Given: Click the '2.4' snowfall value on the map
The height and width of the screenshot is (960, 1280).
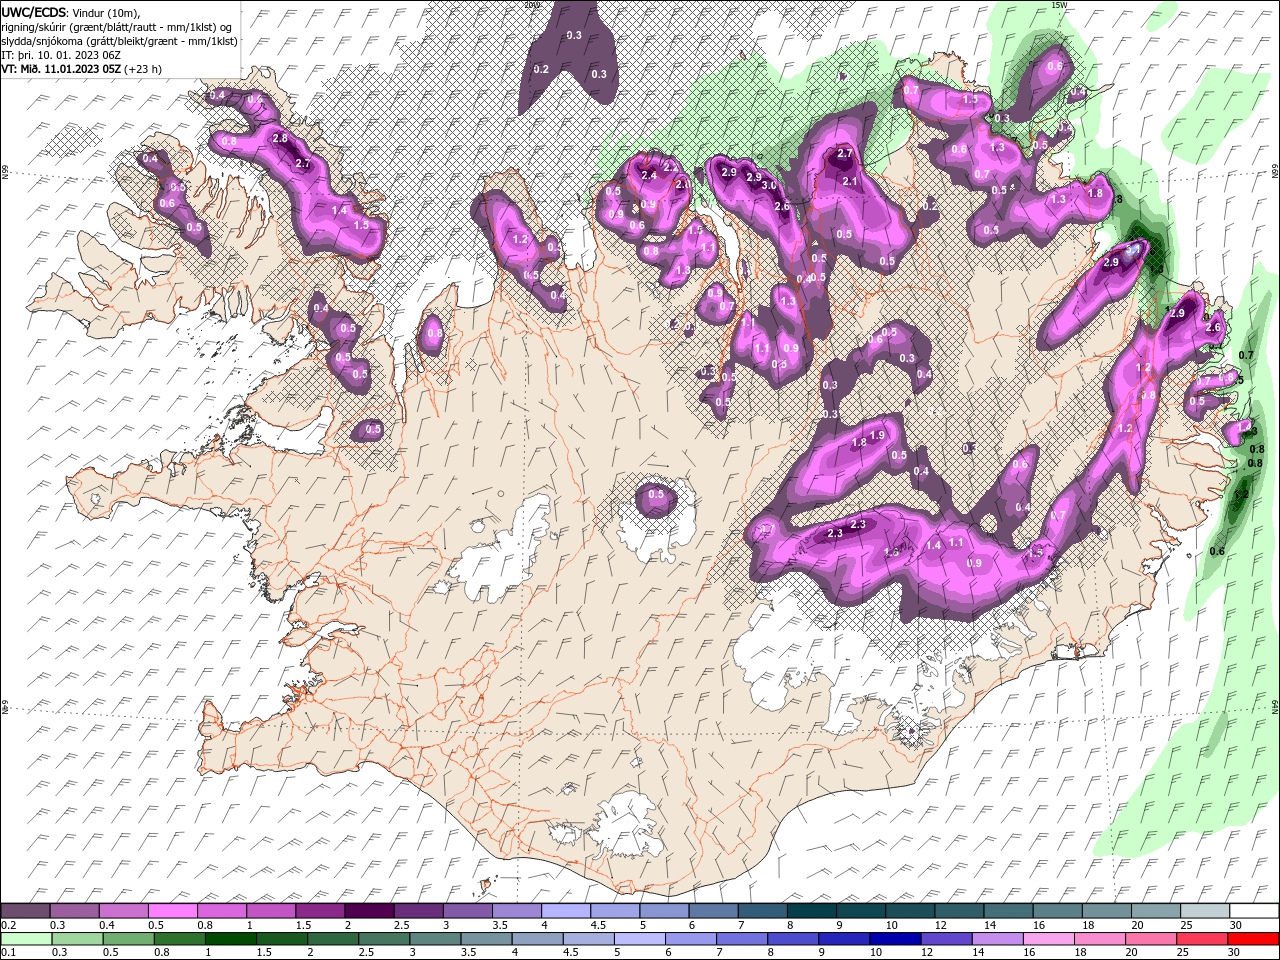Looking at the screenshot, I should click(x=649, y=176).
